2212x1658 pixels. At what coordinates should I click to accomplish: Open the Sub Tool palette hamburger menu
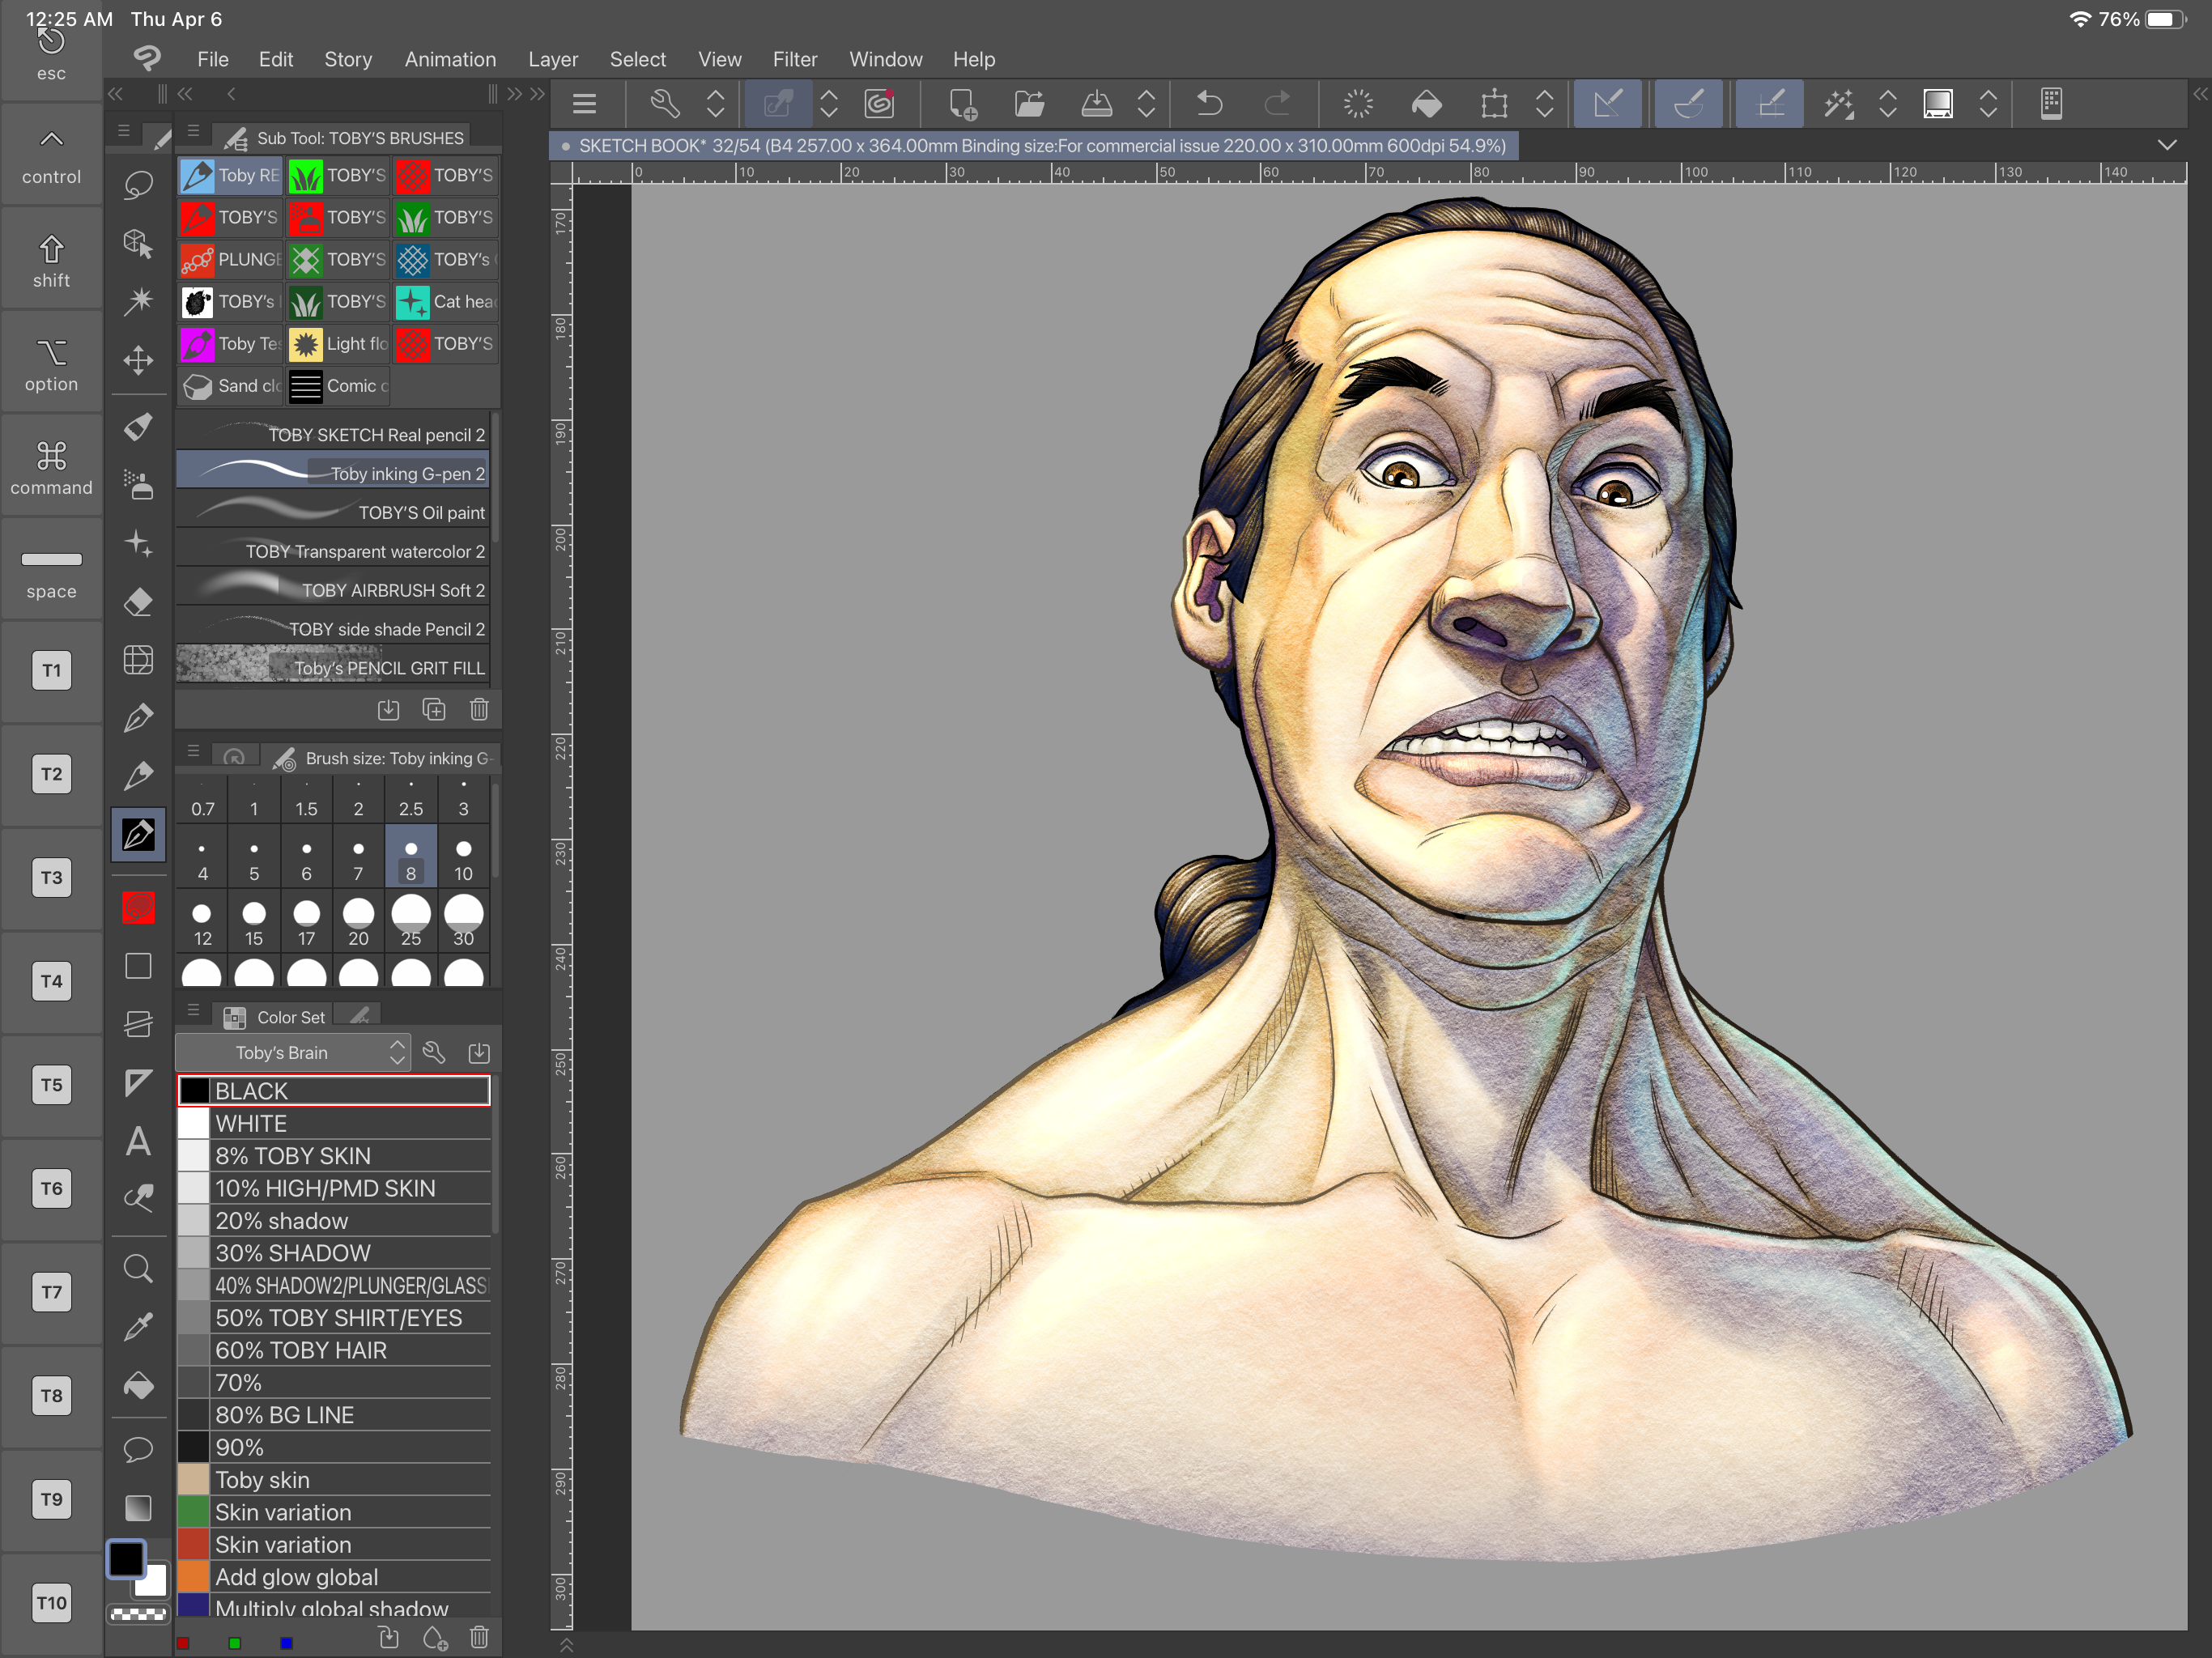[x=194, y=131]
